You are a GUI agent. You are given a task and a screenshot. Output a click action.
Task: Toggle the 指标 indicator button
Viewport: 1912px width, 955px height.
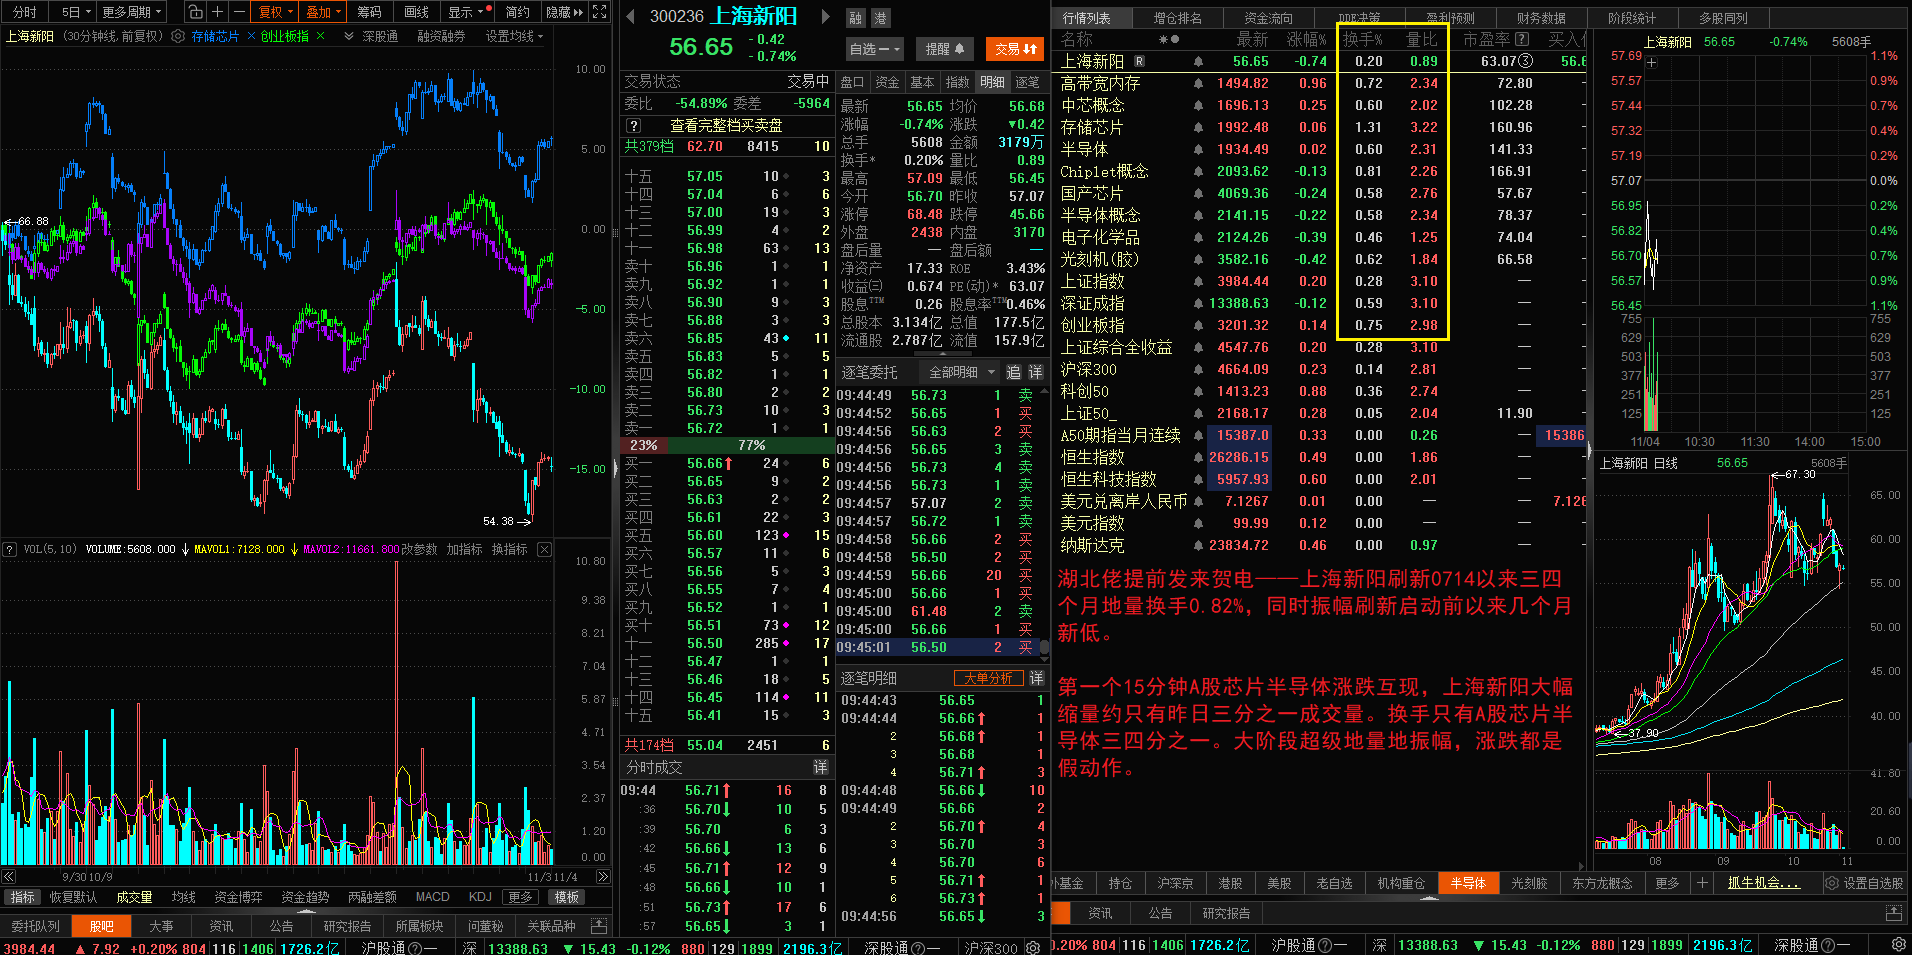pyautogui.click(x=22, y=897)
